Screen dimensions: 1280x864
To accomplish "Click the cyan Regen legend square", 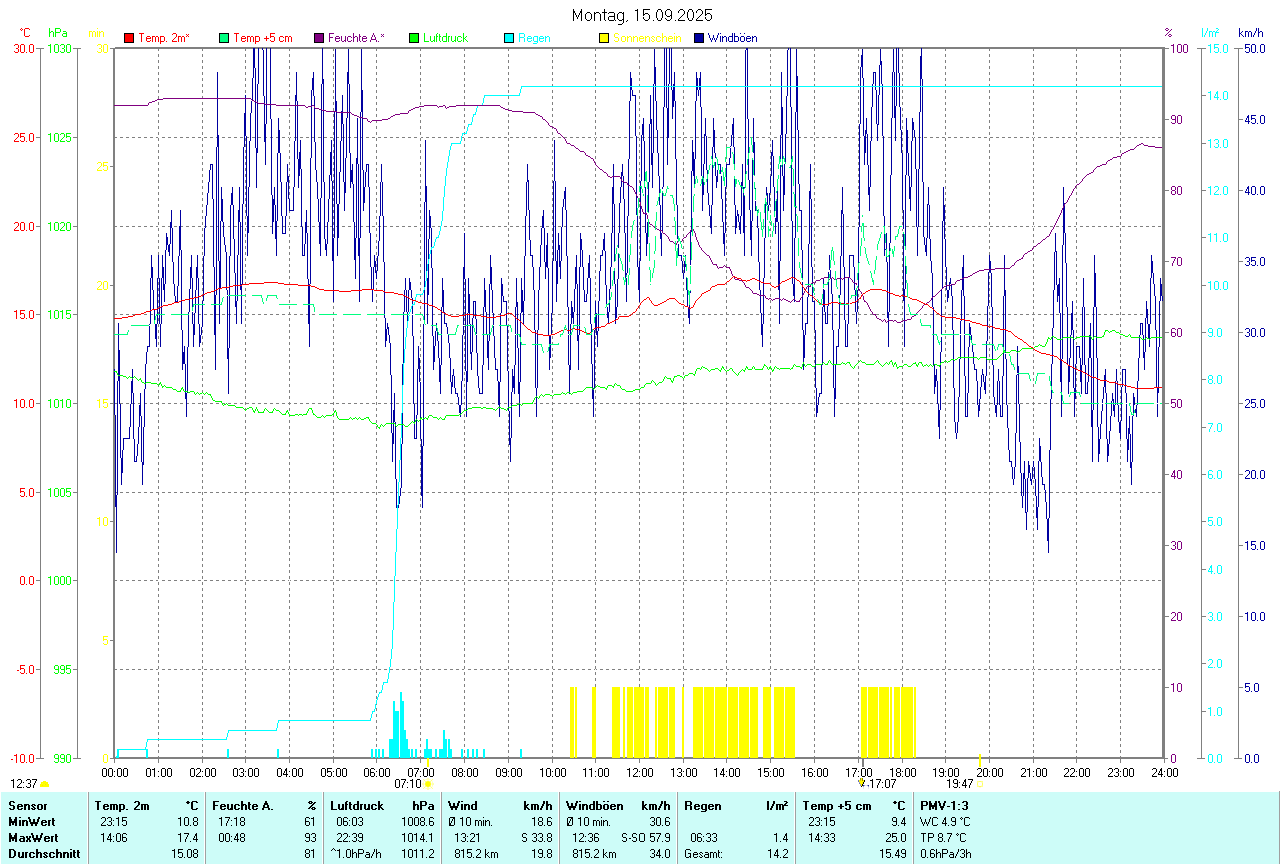I will (509, 38).
